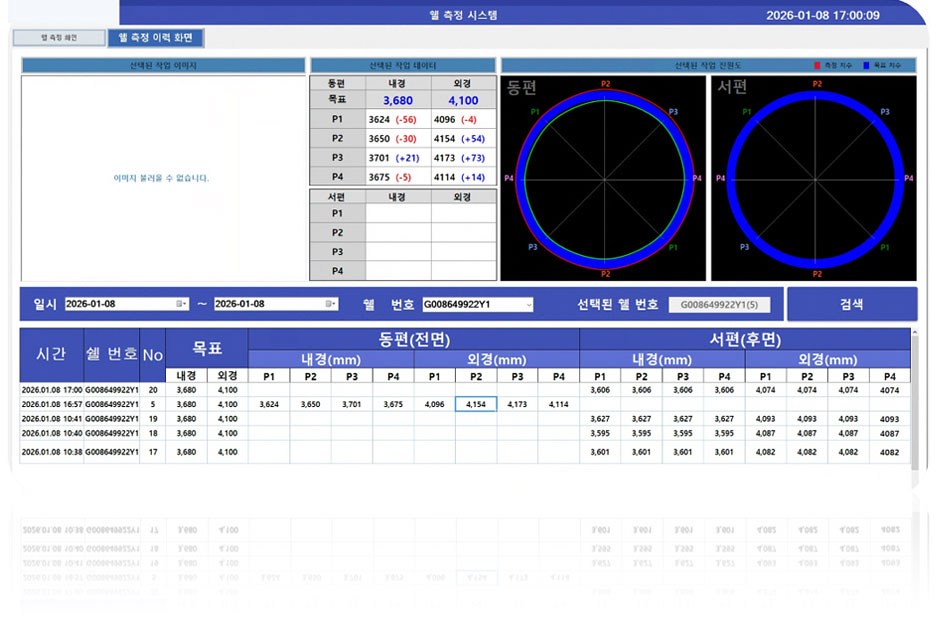
Task: Click the 4,082 west outer P1 cell in row 17
Action: coord(766,452)
